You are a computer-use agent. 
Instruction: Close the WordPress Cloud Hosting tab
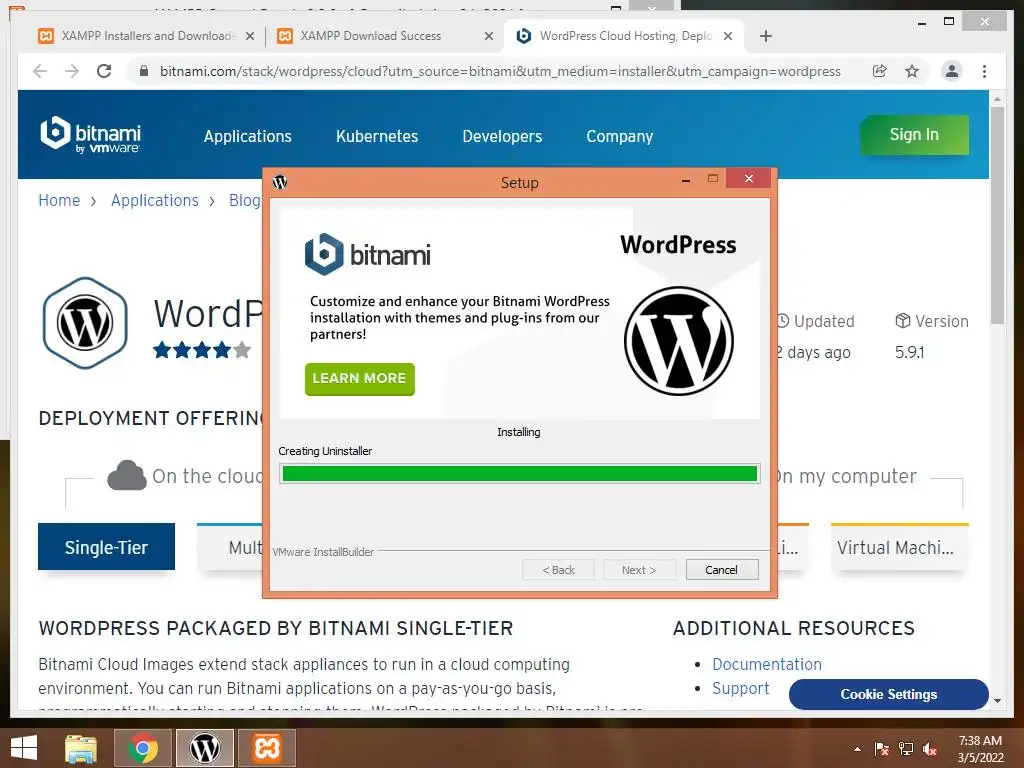tap(728, 36)
